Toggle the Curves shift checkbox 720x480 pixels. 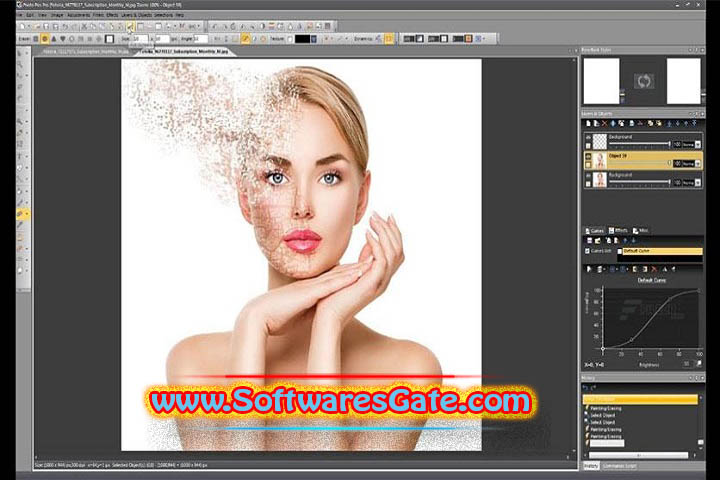587,251
